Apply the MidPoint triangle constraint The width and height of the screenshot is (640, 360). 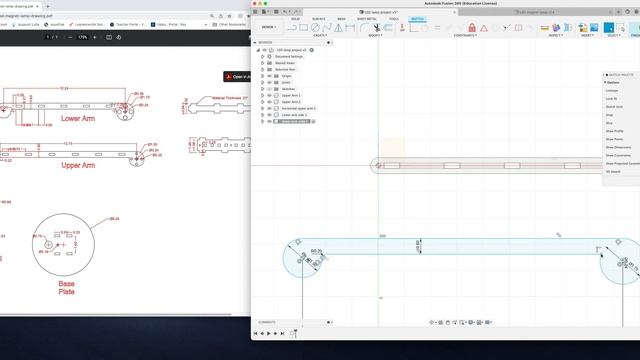click(x=484, y=28)
